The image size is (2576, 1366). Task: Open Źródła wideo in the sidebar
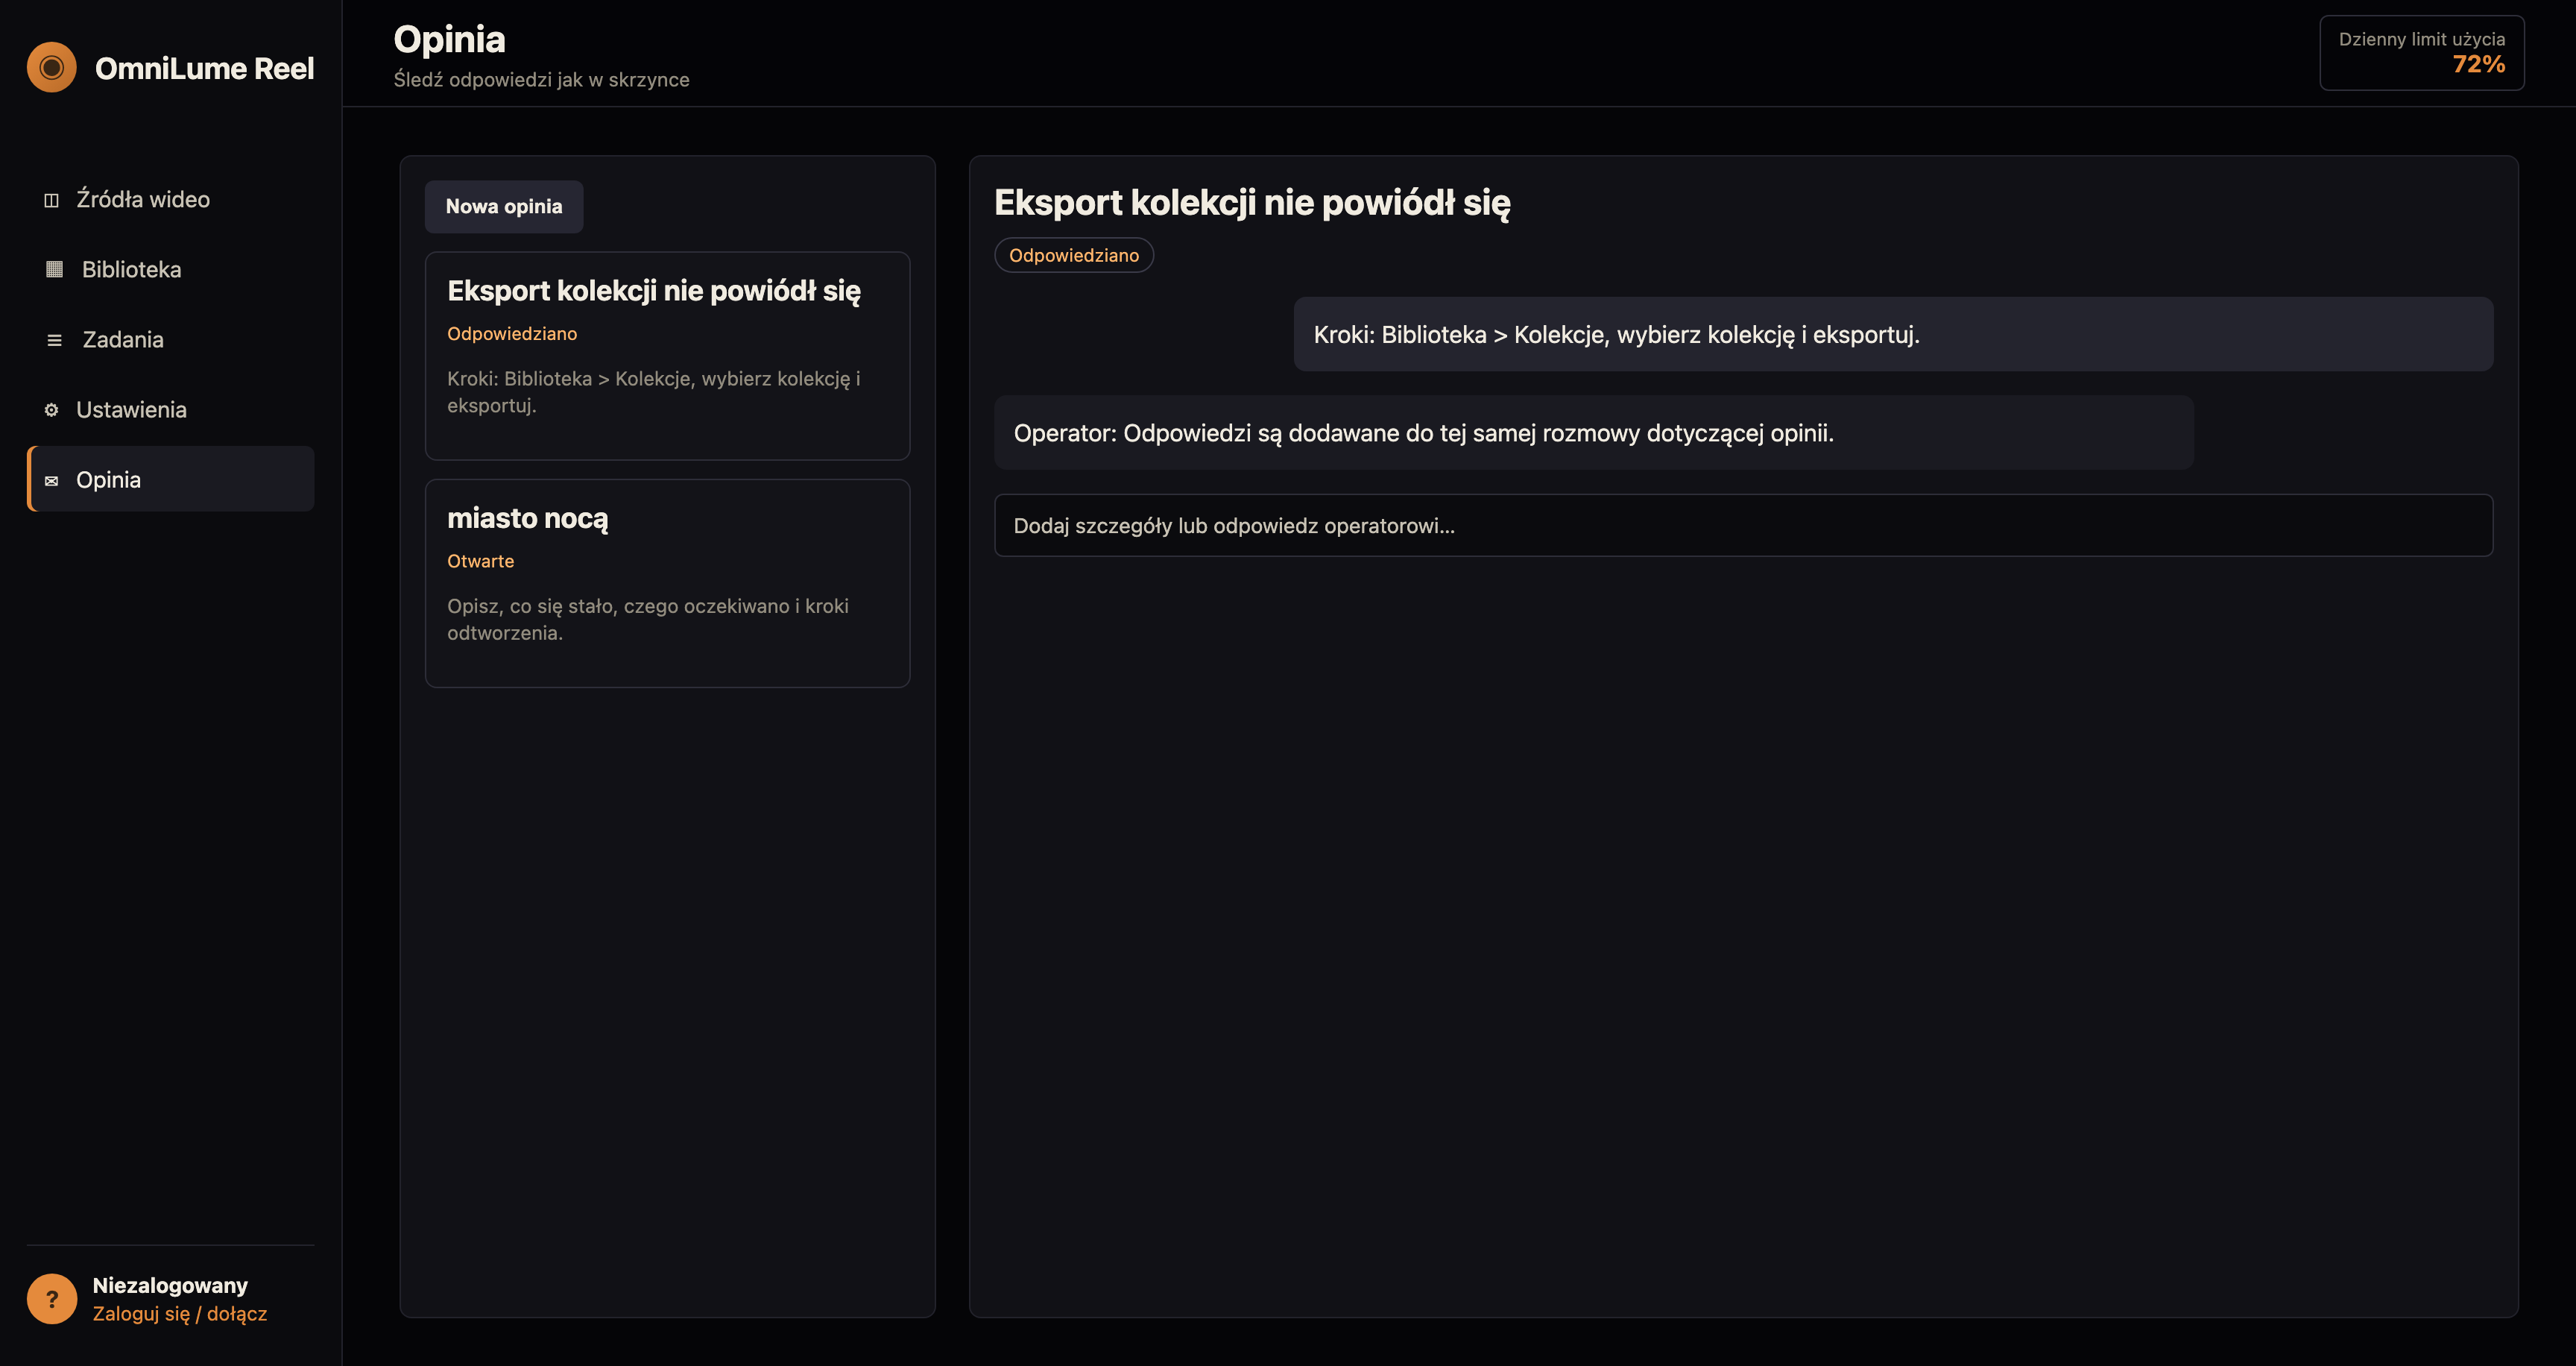pos(171,199)
